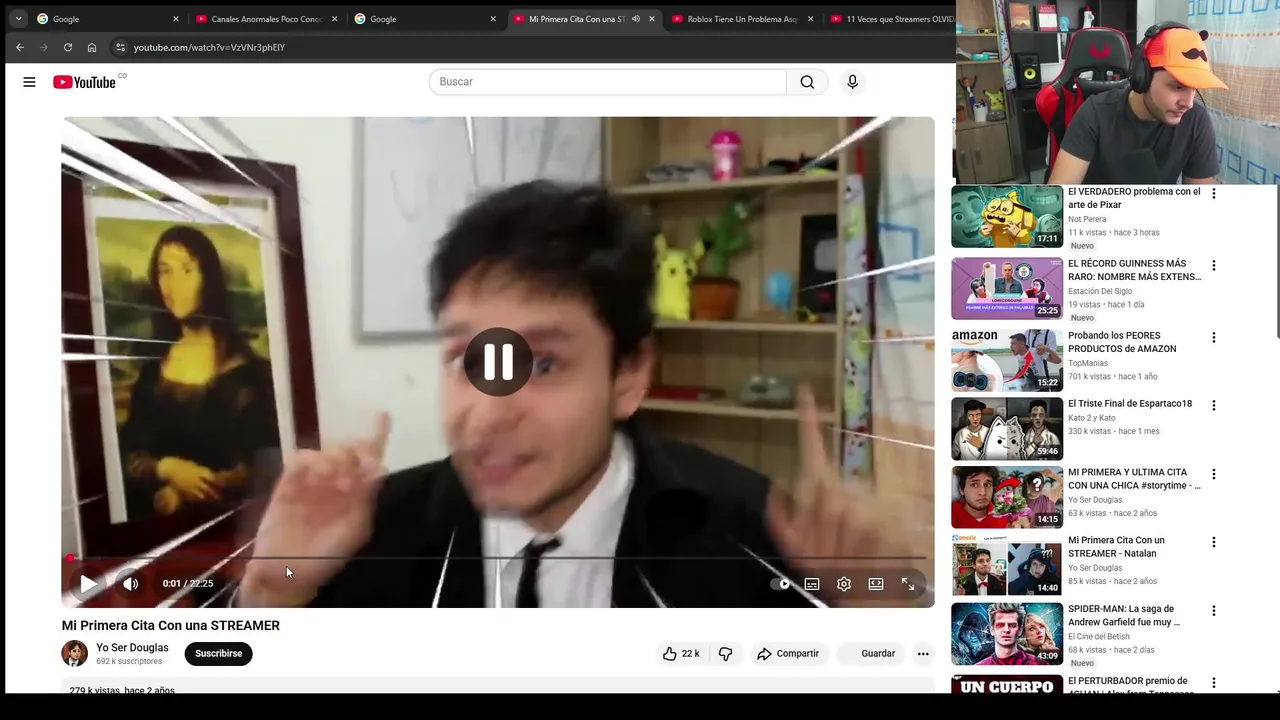The width and height of the screenshot is (1280, 720).
Task: Open the browser home page
Action: tap(92, 47)
